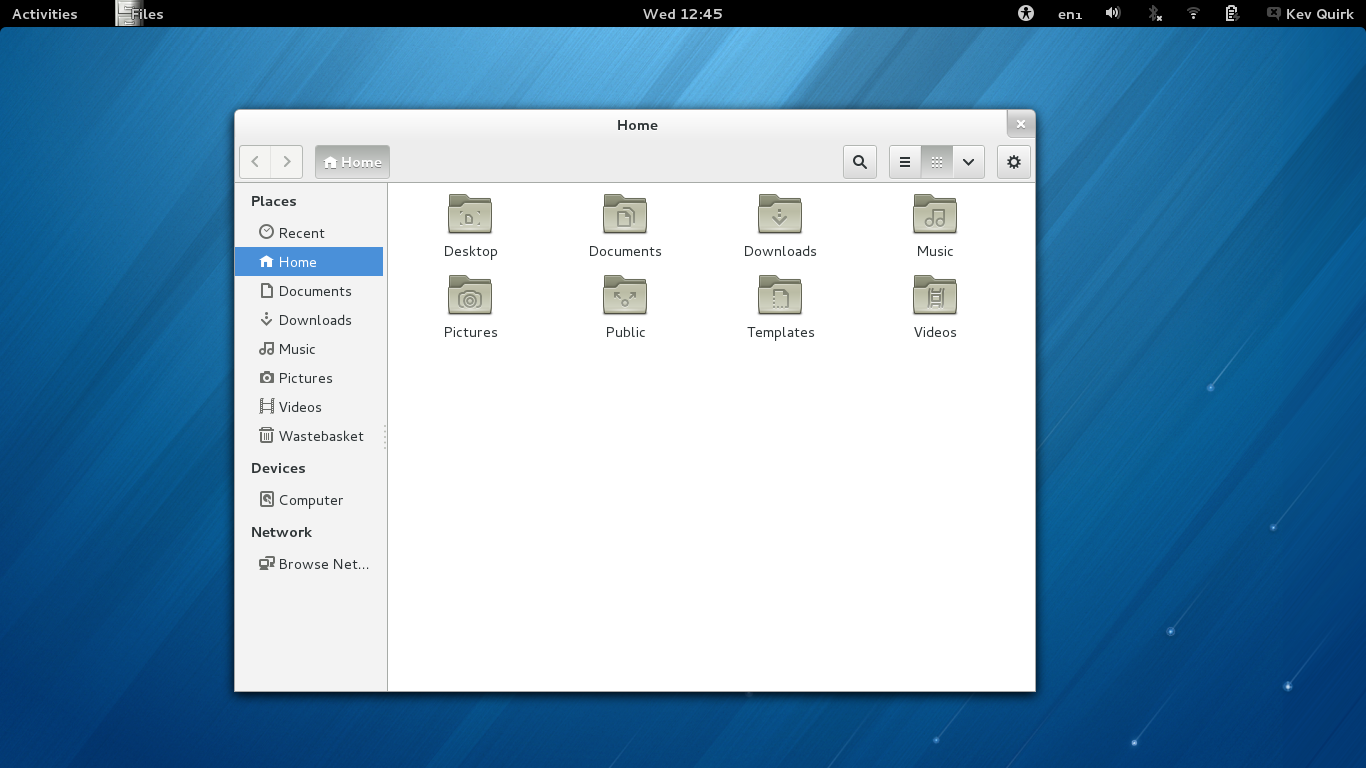Click the Home path bar button
This screenshot has height=768, width=1366.
[x=352, y=162]
